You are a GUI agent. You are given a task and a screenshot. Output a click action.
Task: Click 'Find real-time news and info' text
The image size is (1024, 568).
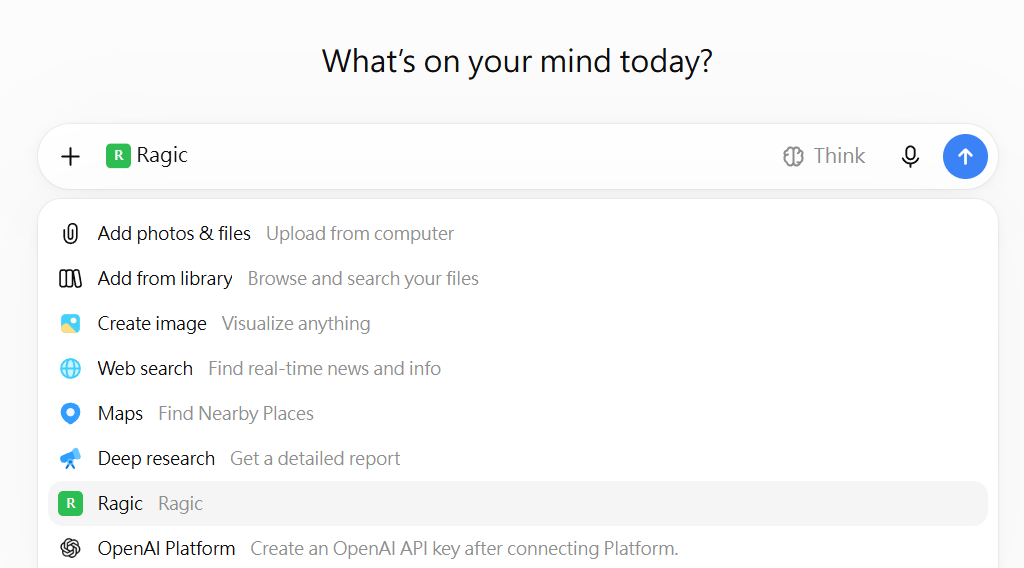(x=325, y=369)
